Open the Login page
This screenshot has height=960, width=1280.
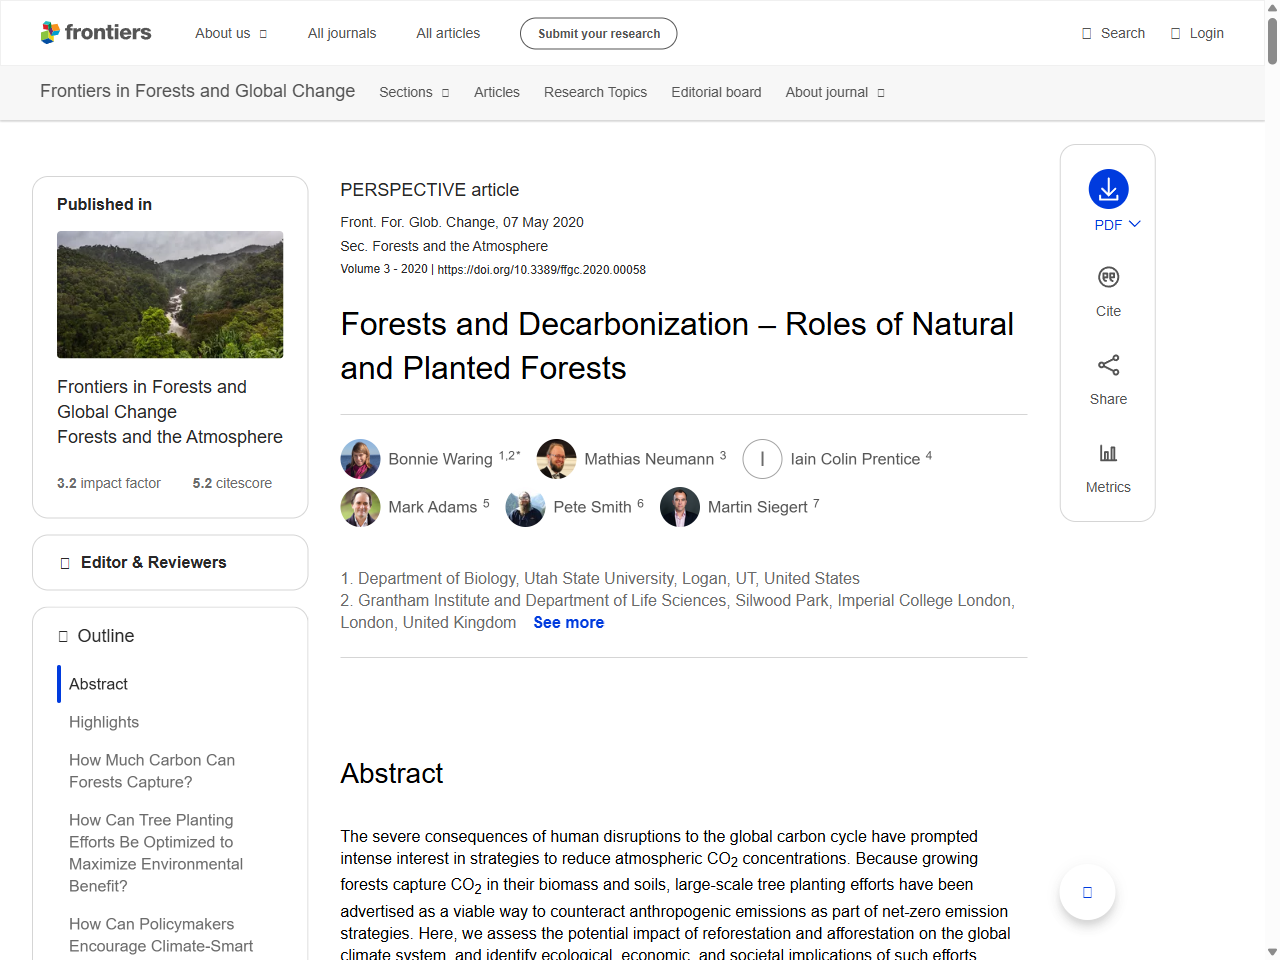point(1197,33)
